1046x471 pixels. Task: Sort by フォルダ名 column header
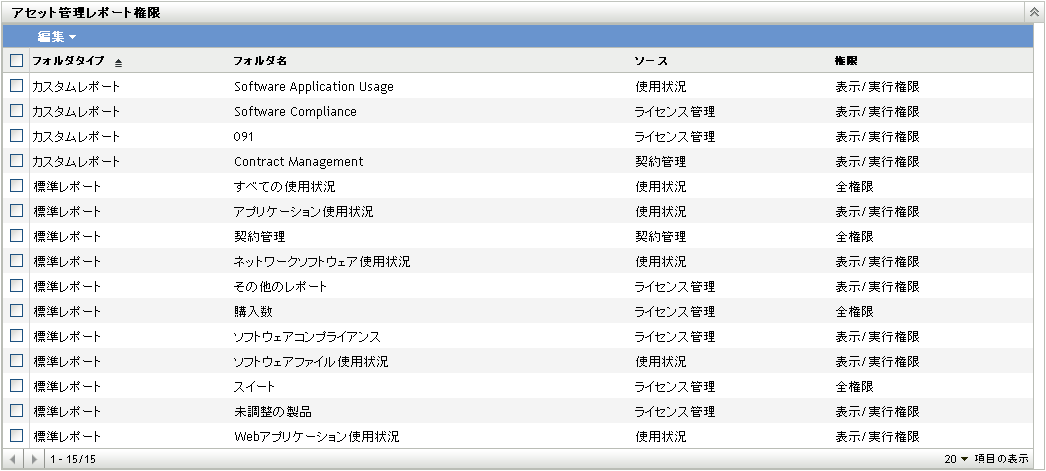coord(260,61)
